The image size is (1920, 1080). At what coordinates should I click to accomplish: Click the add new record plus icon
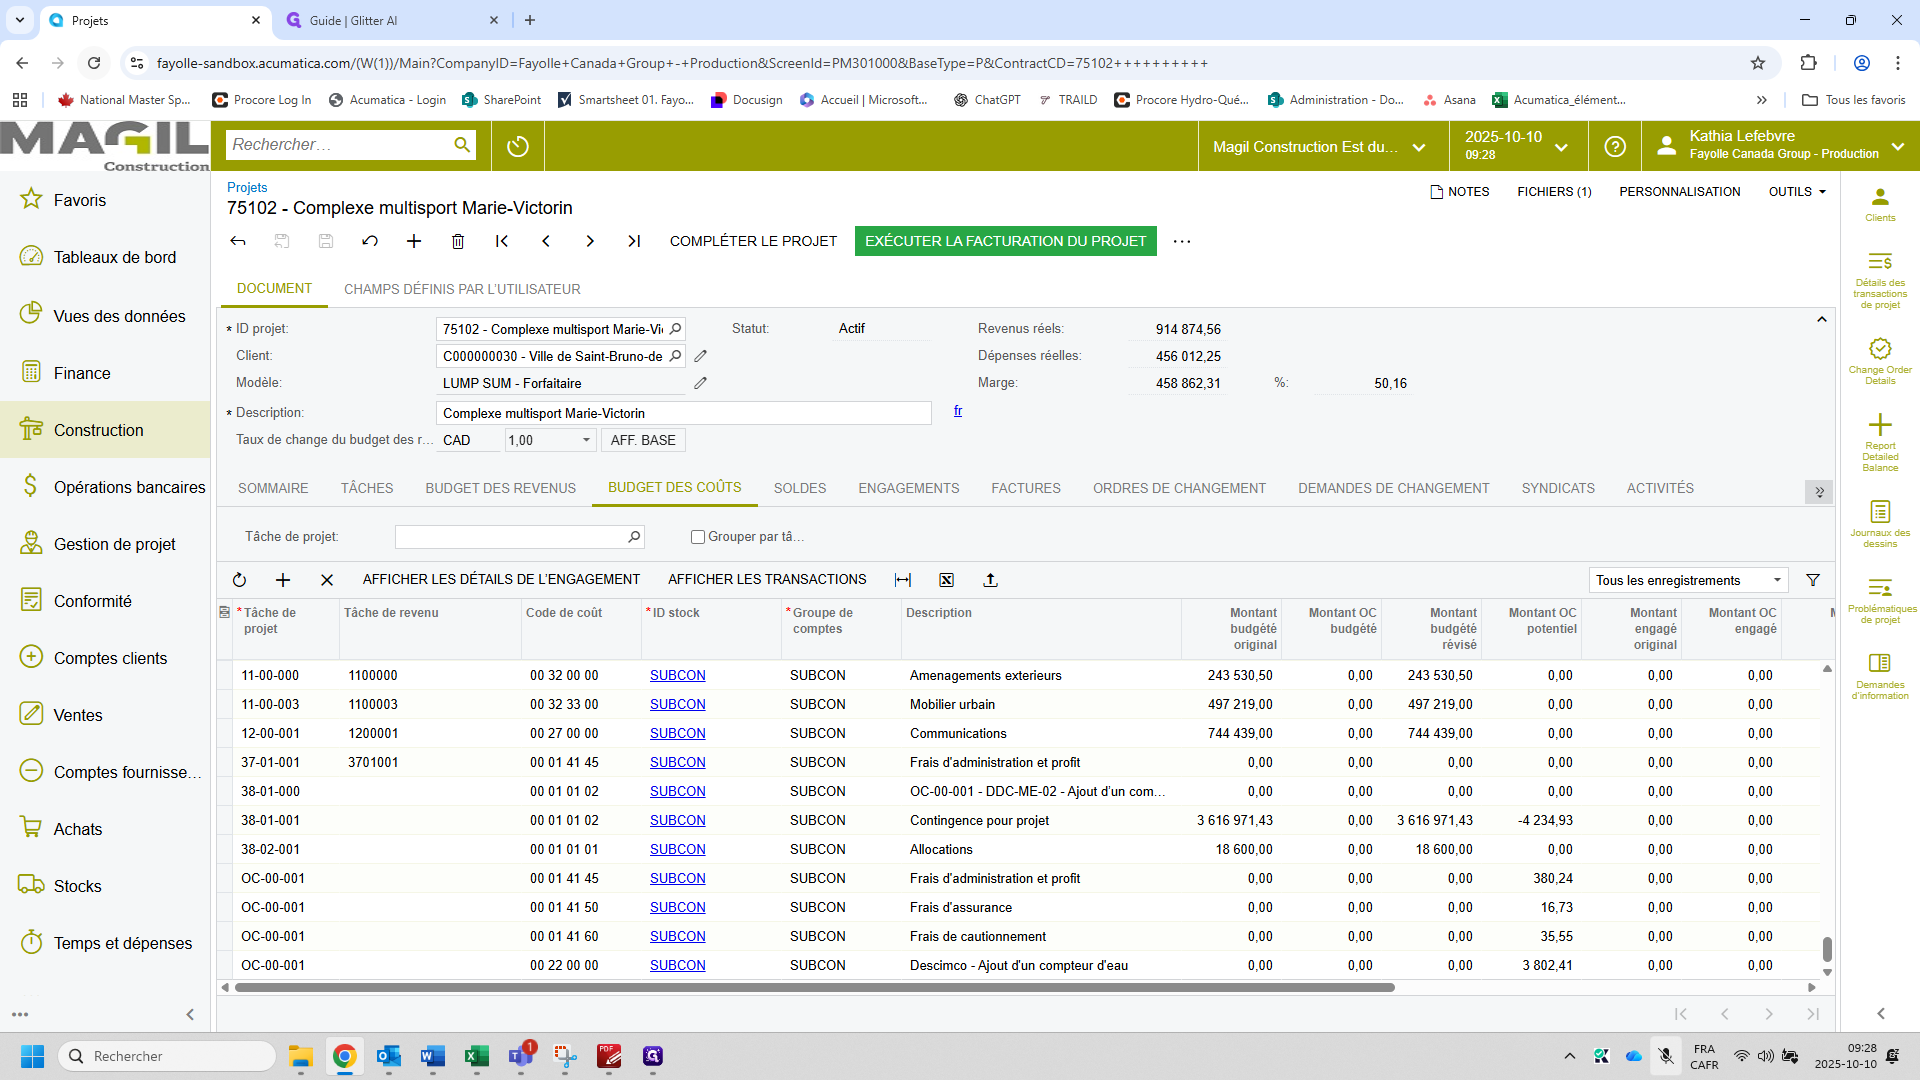click(x=414, y=241)
